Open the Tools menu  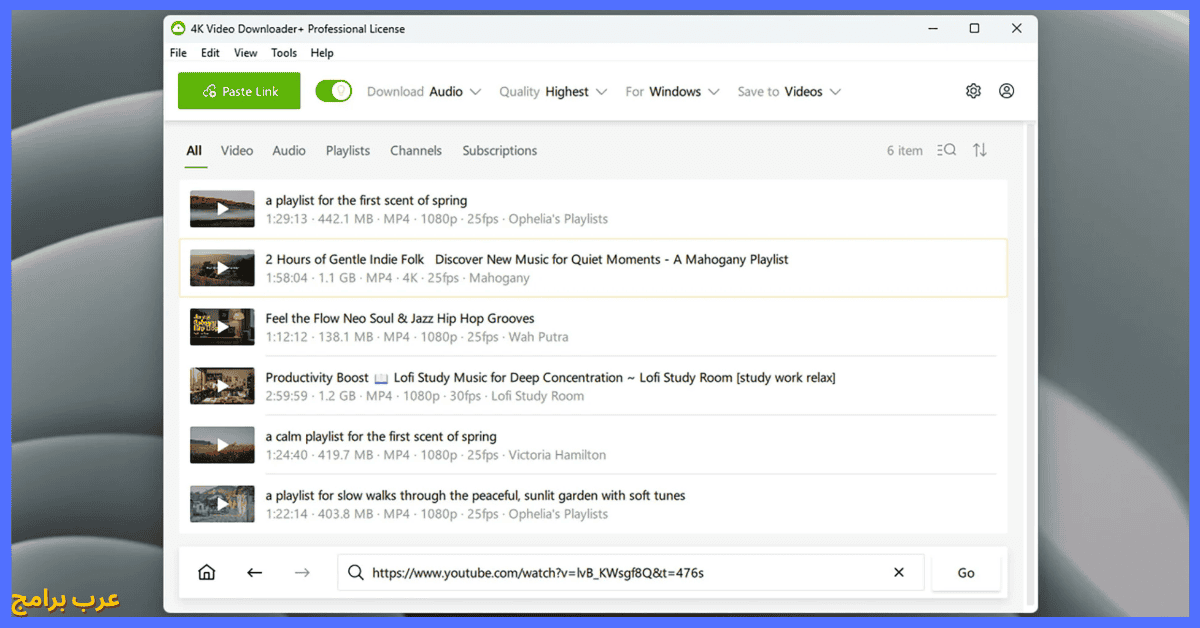click(x=284, y=53)
